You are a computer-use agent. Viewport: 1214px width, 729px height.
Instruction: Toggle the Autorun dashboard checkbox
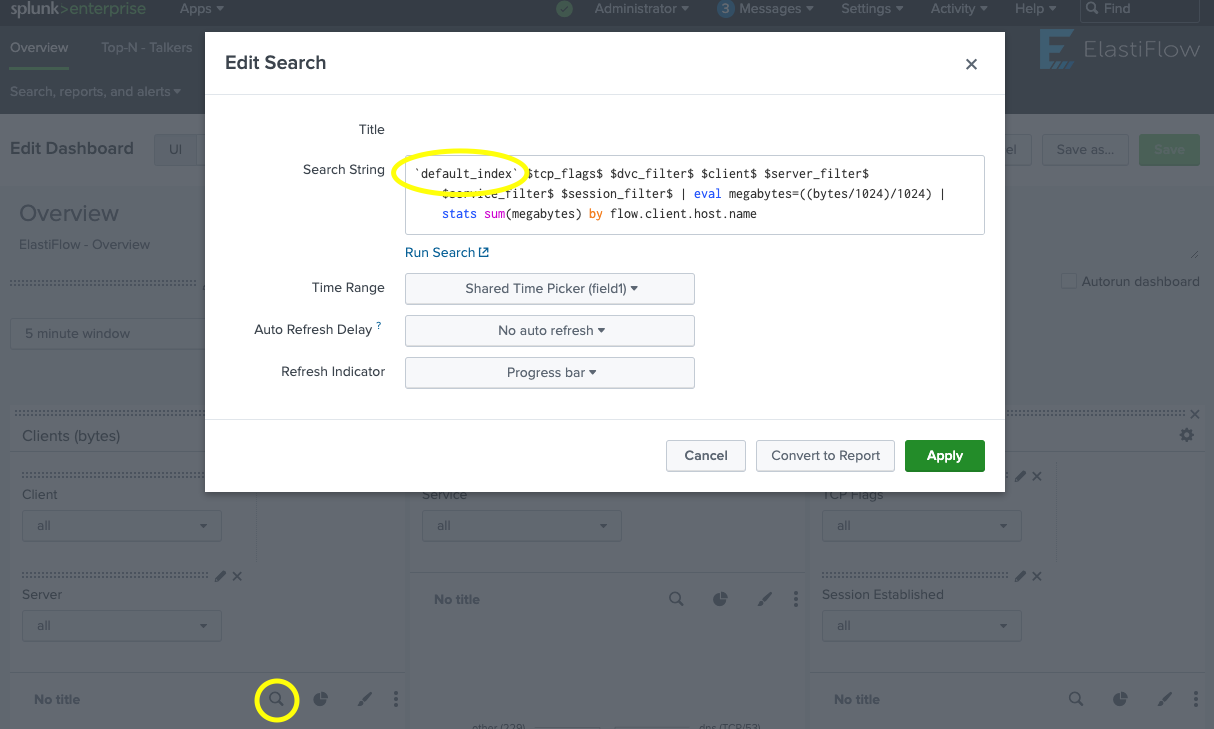click(1069, 282)
